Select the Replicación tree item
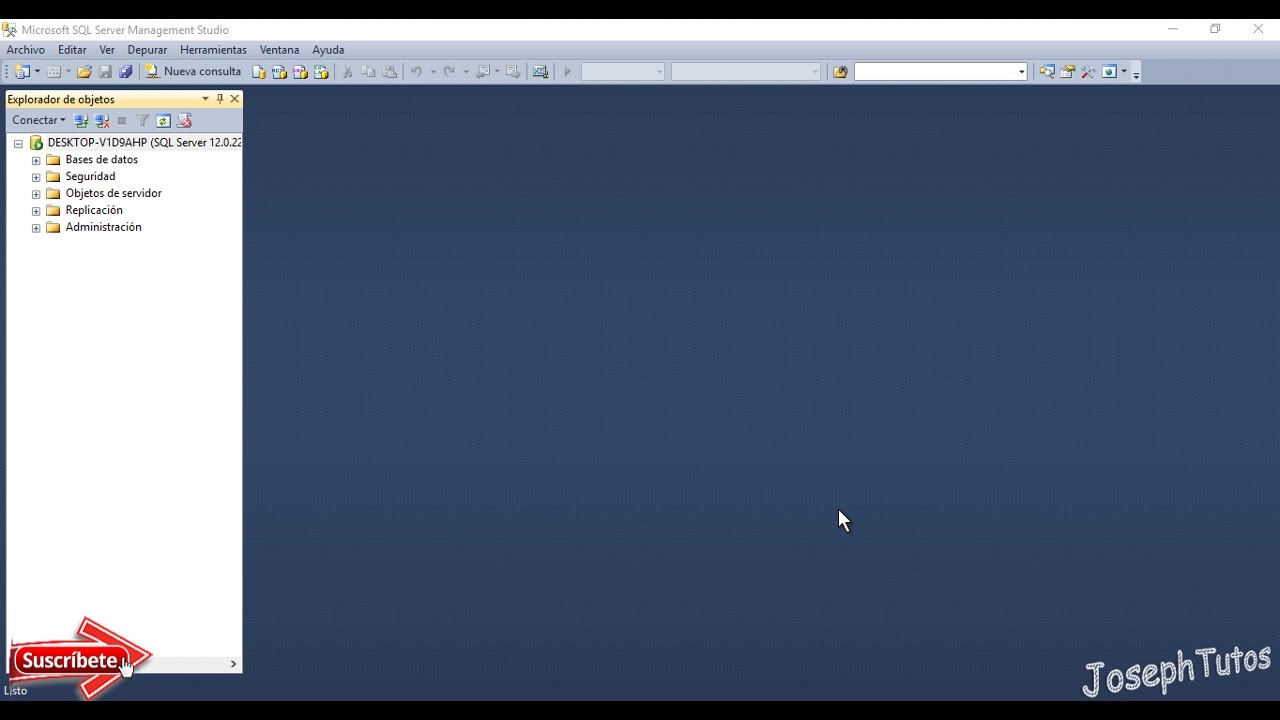Image resolution: width=1280 pixels, height=720 pixels. coord(94,211)
